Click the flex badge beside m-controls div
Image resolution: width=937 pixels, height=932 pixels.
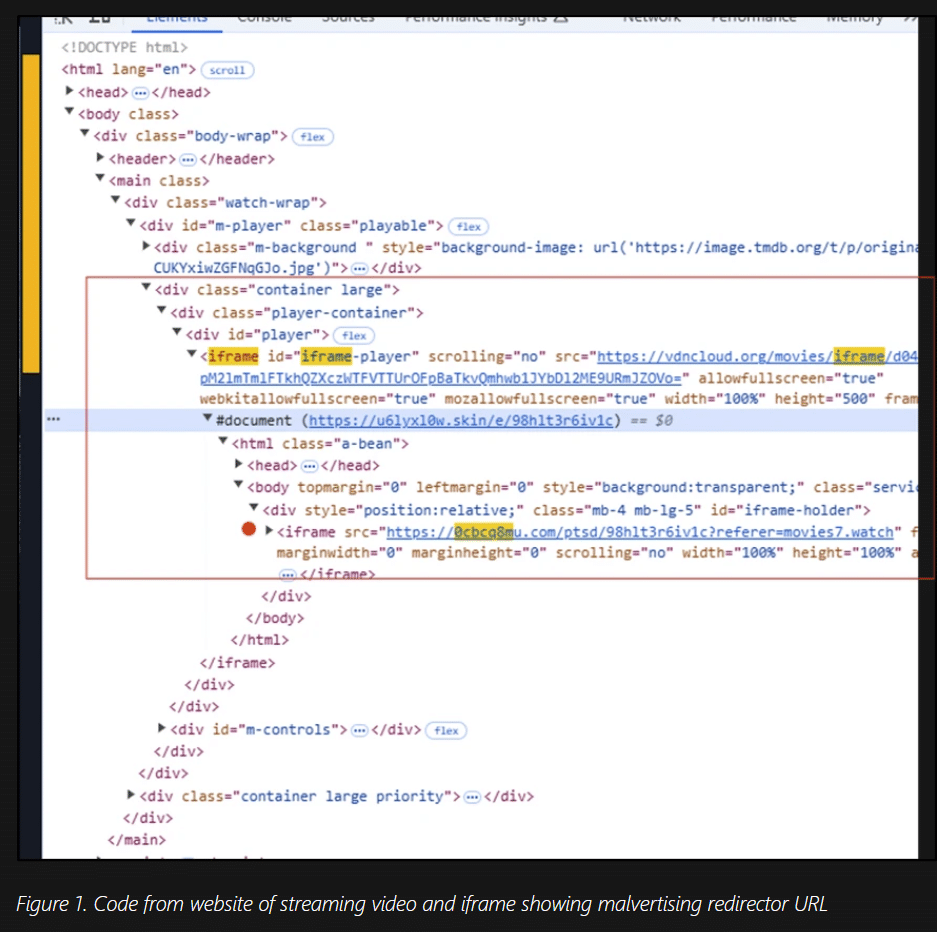(x=446, y=731)
